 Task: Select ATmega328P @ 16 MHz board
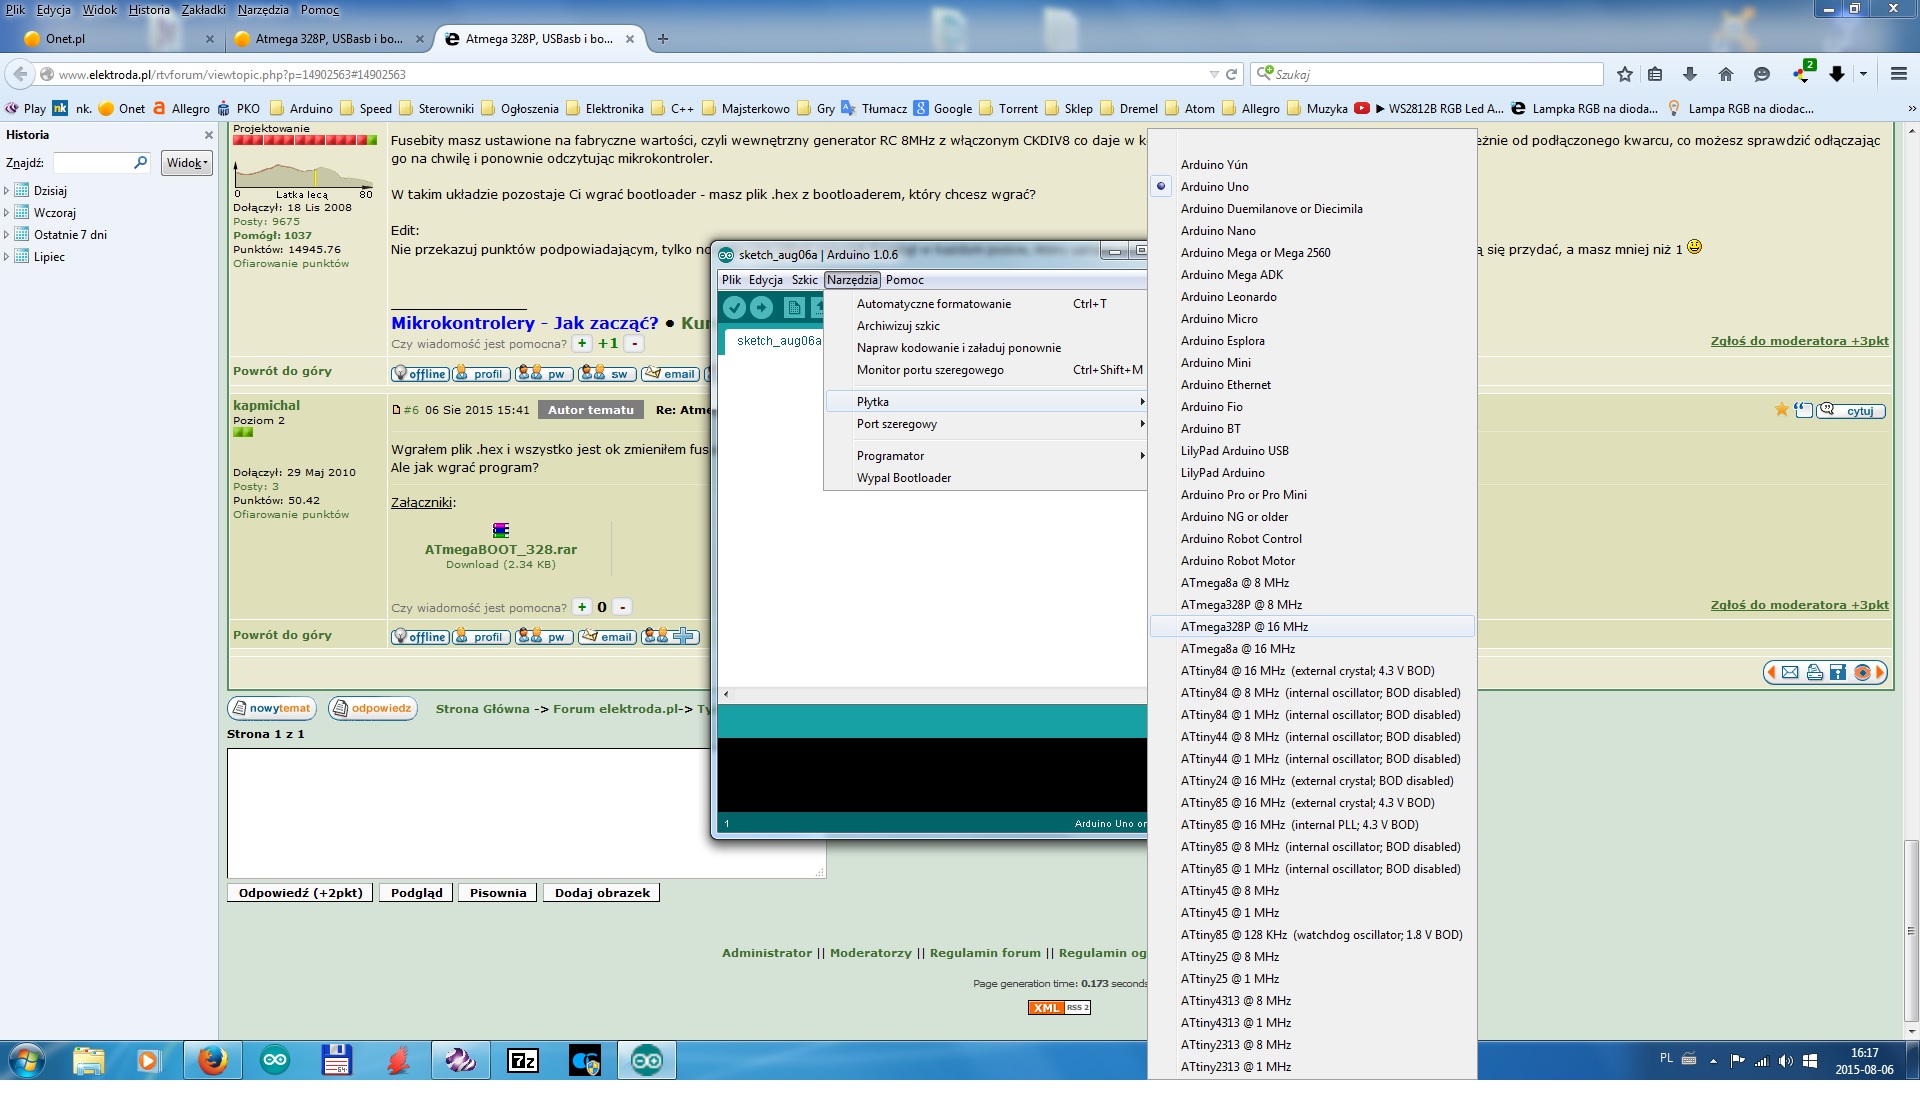1244,627
